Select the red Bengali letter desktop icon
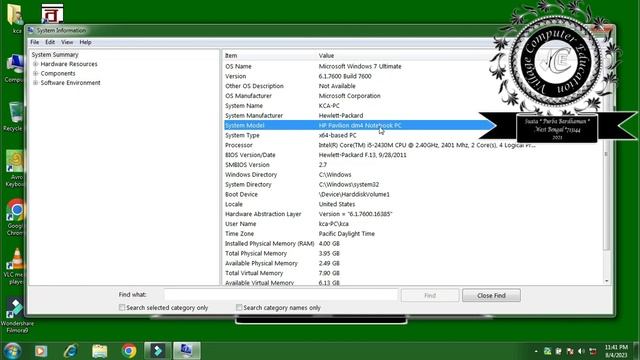Screen dimensions: 640x360 [x=52, y=13]
